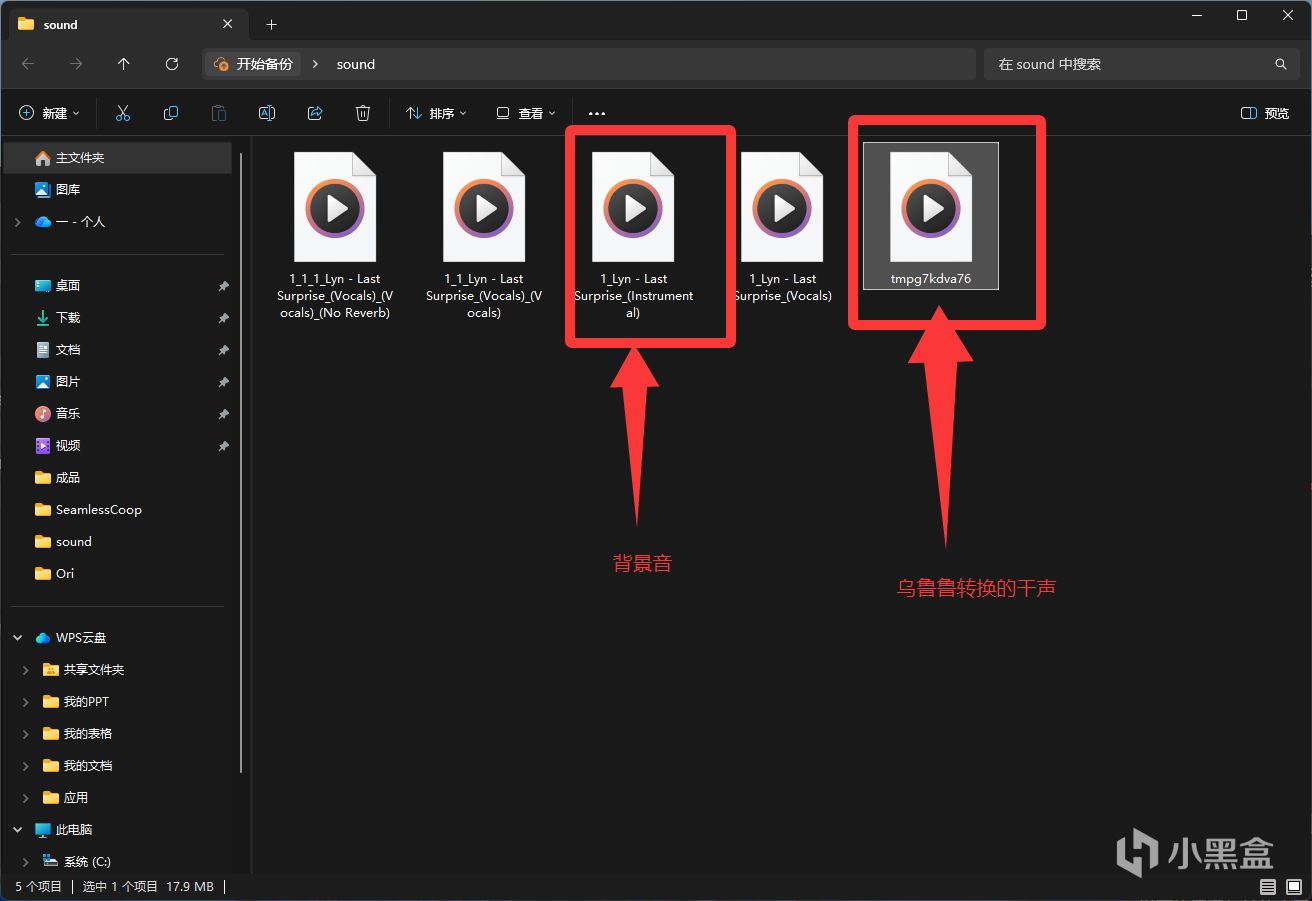Select file 1_1_Lyn - Last Surprise_(Vocals)_(Vocals)
This screenshot has height=901, width=1312.
pos(484,235)
